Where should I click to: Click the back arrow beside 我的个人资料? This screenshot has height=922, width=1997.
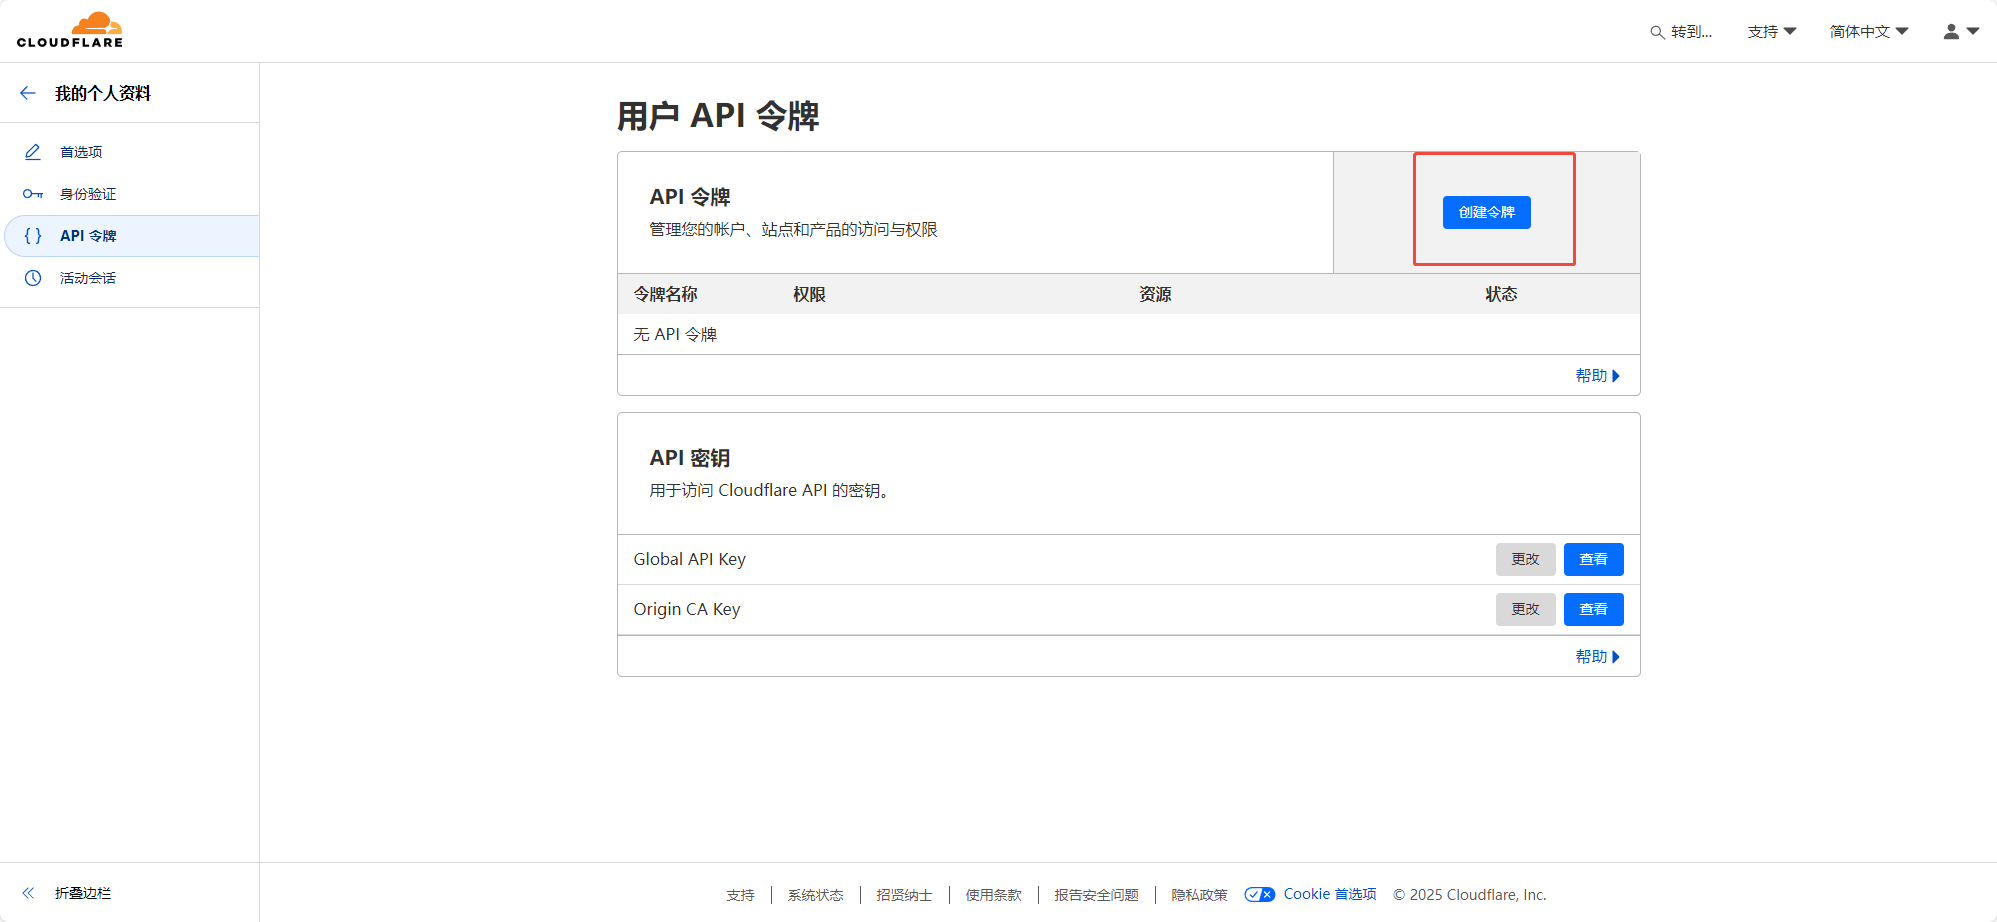(28, 93)
